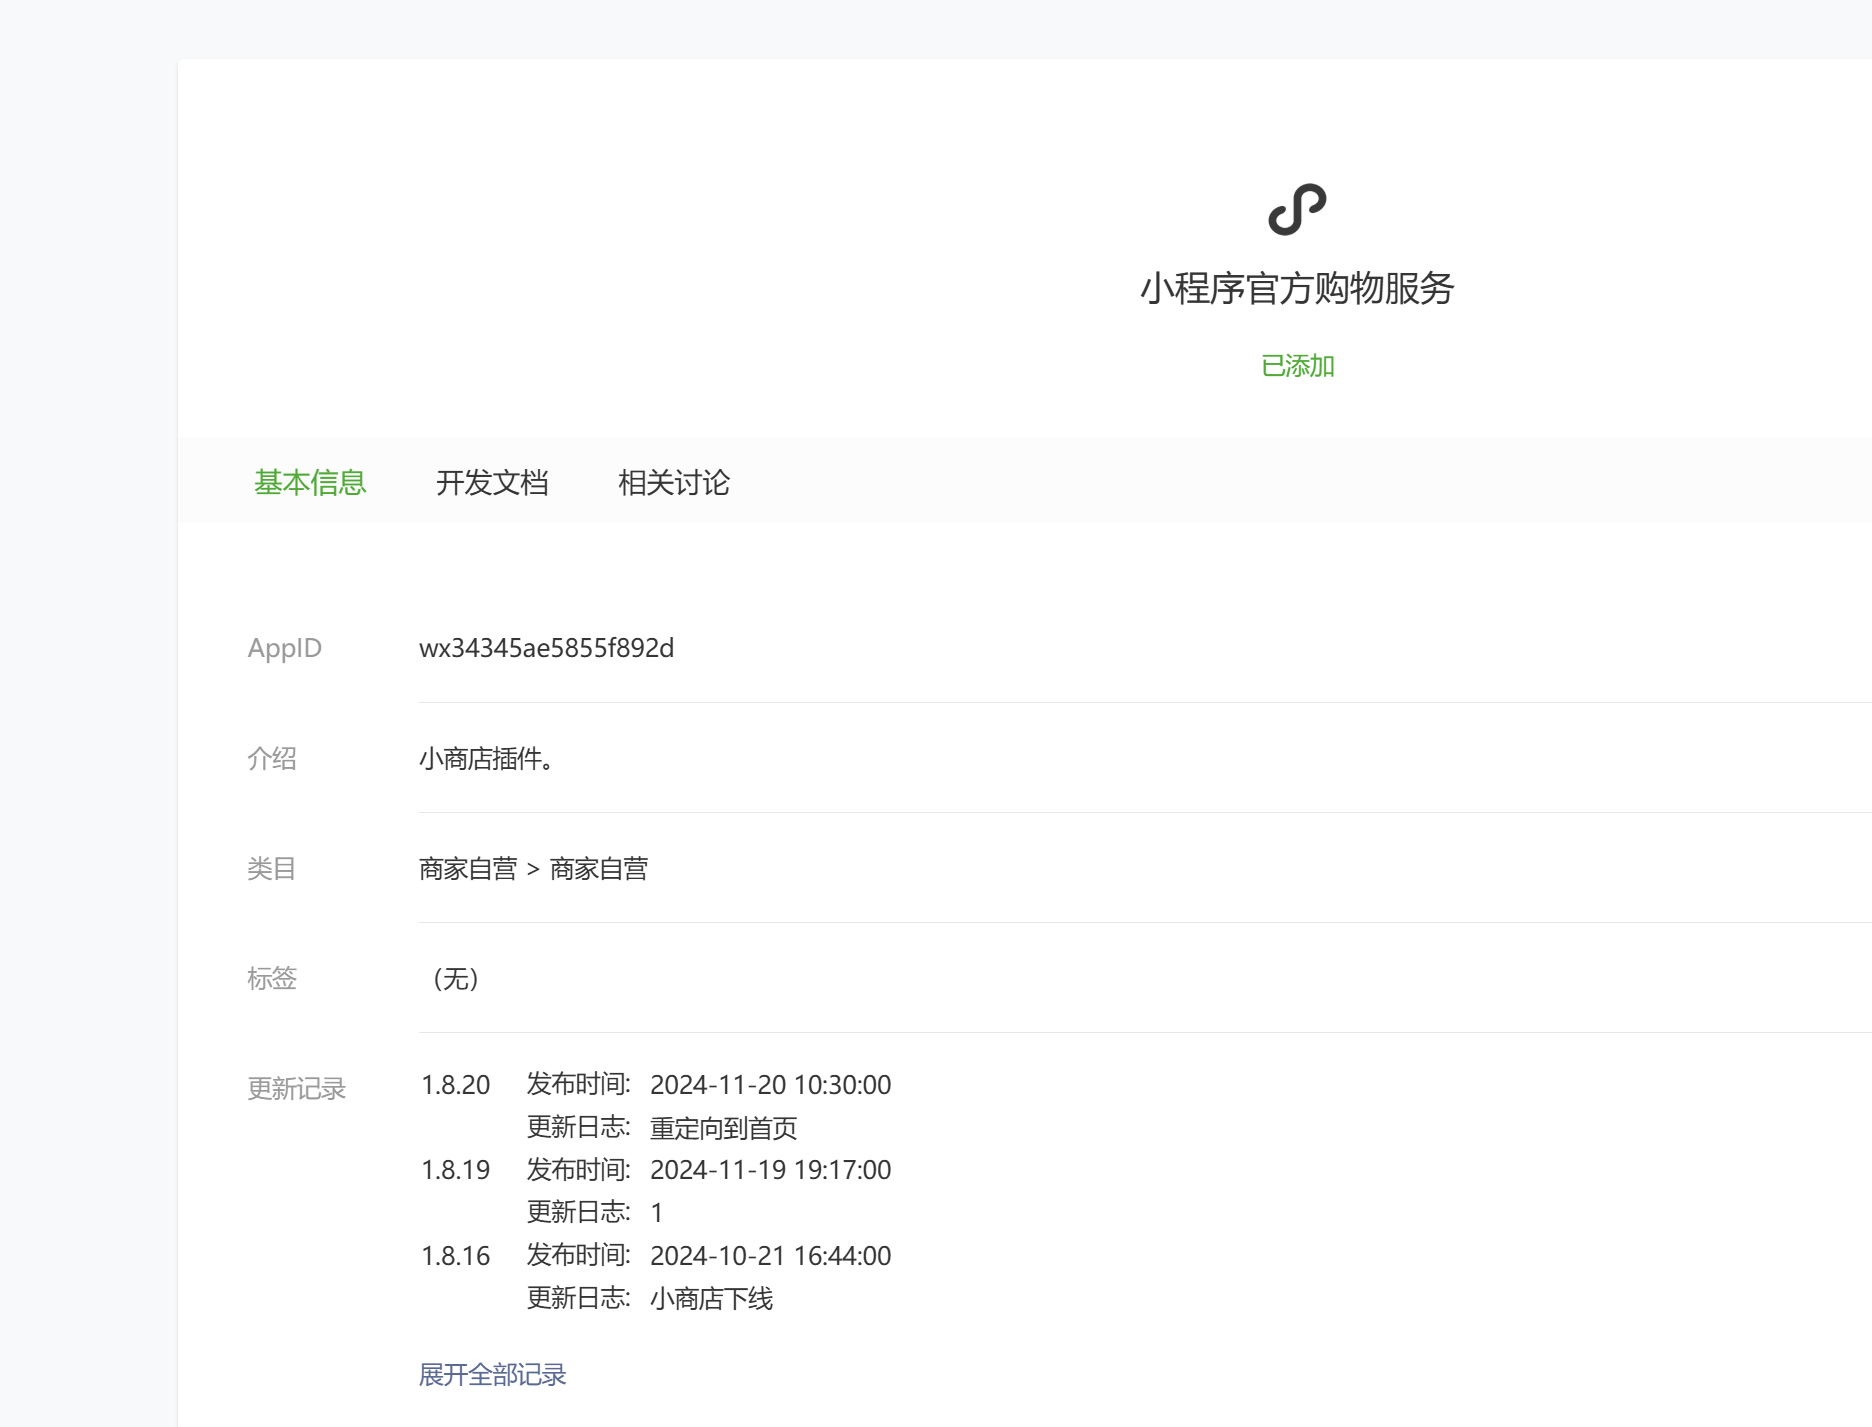Select release time 2024-10-21 16:44:00

click(x=771, y=1256)
